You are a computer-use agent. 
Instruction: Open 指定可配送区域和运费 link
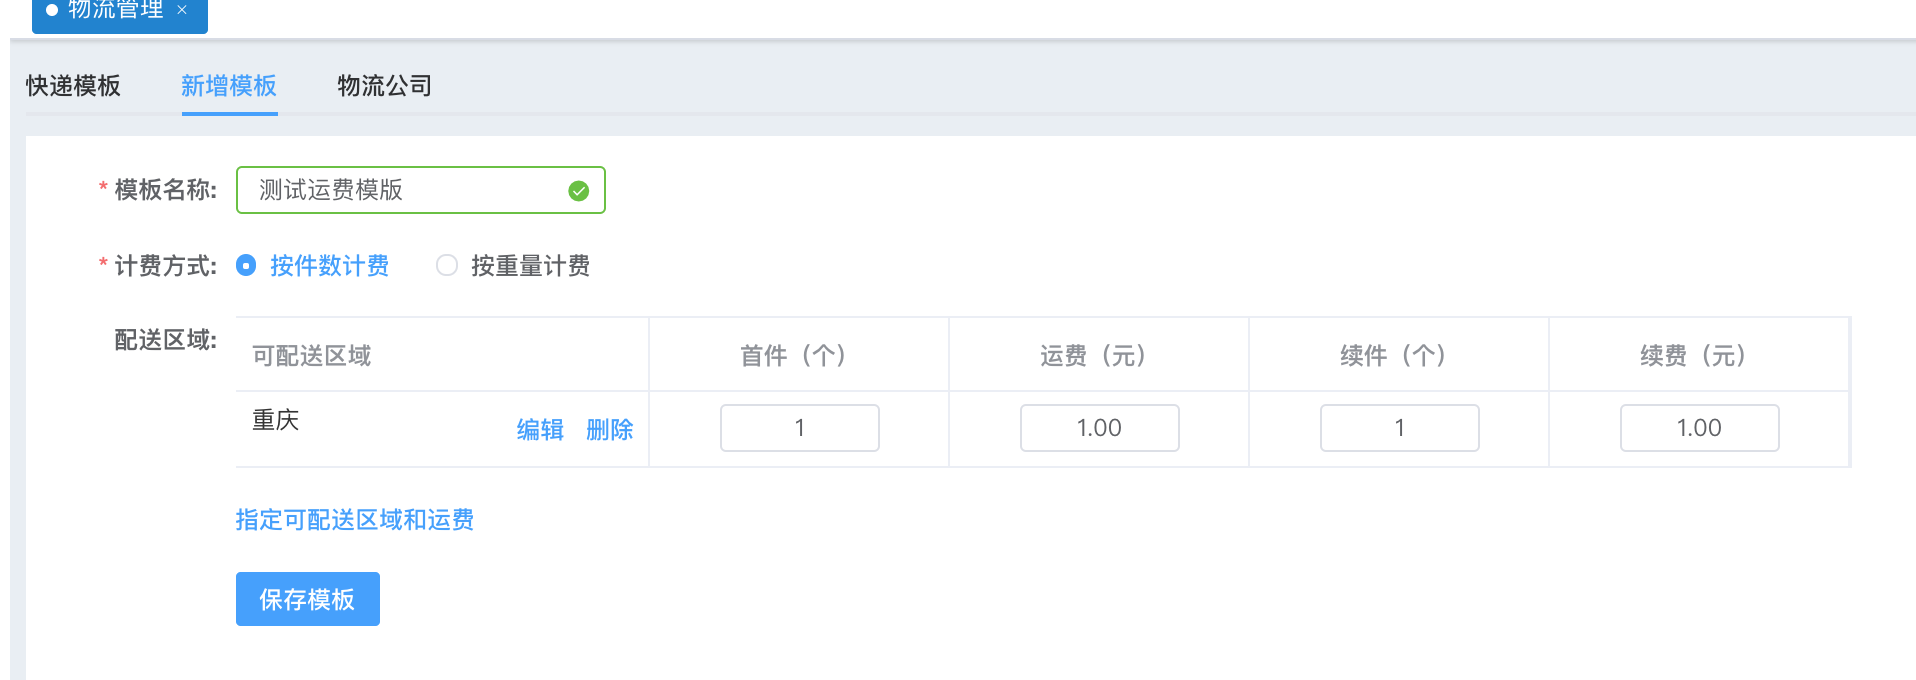click(x=355, y=520)
